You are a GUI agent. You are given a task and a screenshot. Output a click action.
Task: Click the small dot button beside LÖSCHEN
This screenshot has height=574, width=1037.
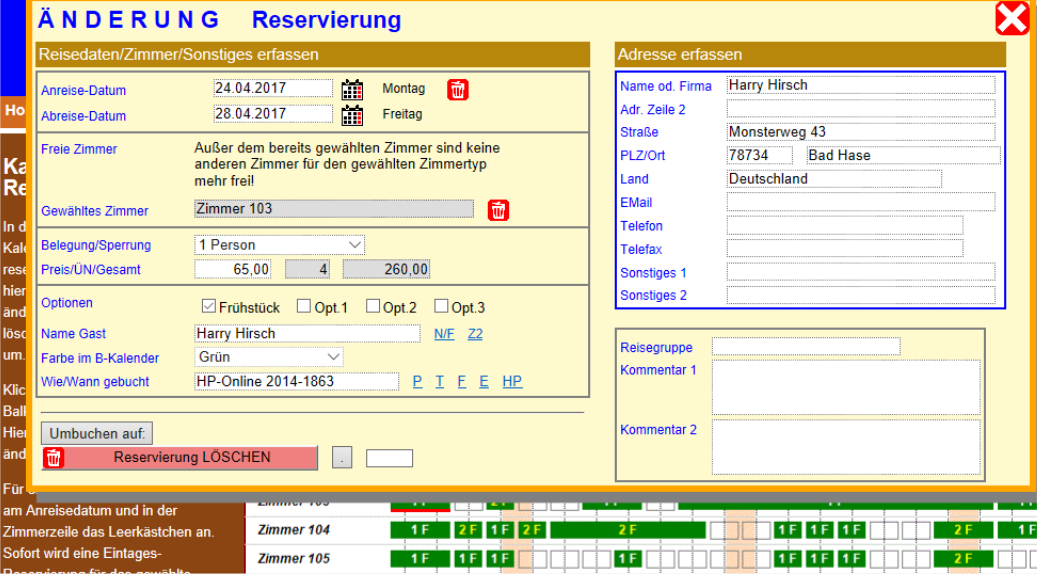point(342,458)
